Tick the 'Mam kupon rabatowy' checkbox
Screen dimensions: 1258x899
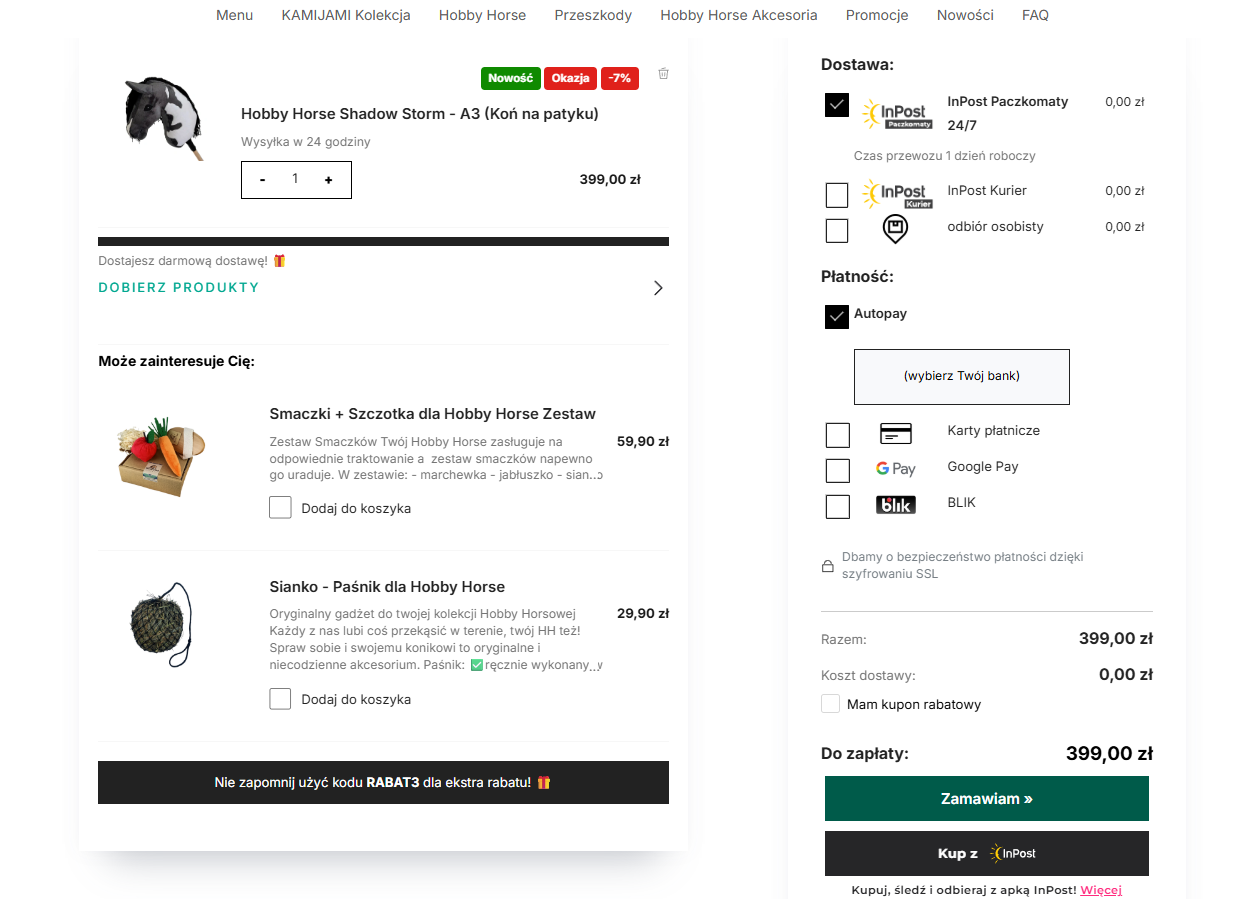coord(830,704)
